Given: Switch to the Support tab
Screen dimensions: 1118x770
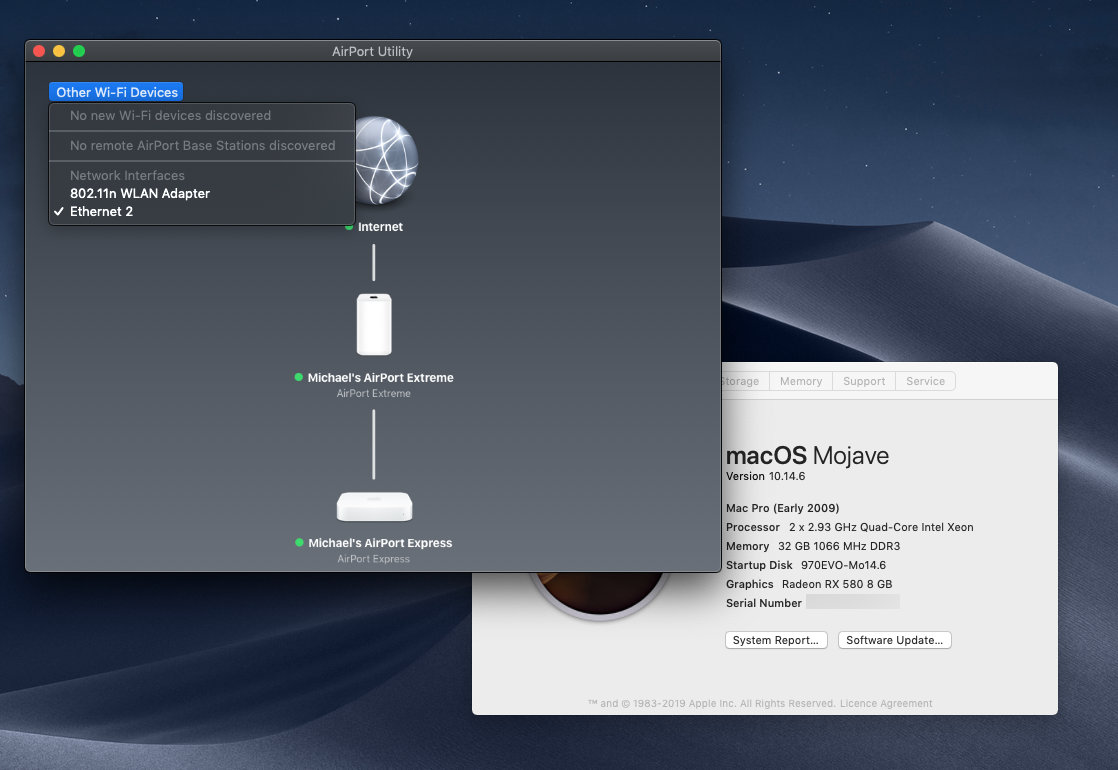Looking at the screenshot, I should [864, 381].
